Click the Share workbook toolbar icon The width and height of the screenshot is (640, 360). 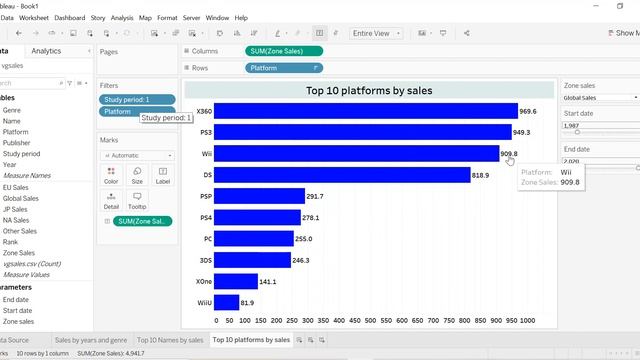pos(467,33)
